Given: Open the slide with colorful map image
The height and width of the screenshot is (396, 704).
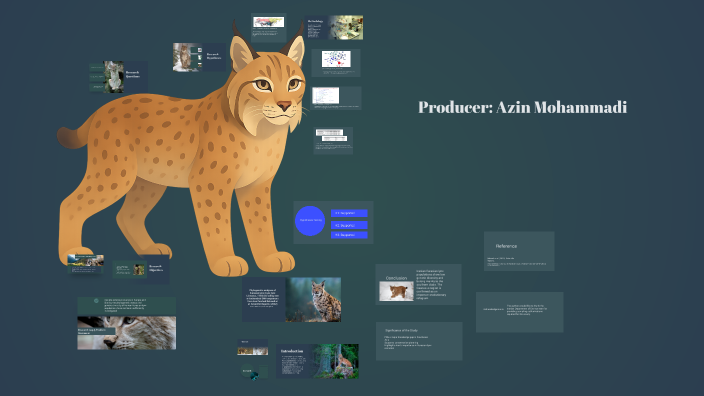Looking at the screenshot, I should tap(268, 27).
